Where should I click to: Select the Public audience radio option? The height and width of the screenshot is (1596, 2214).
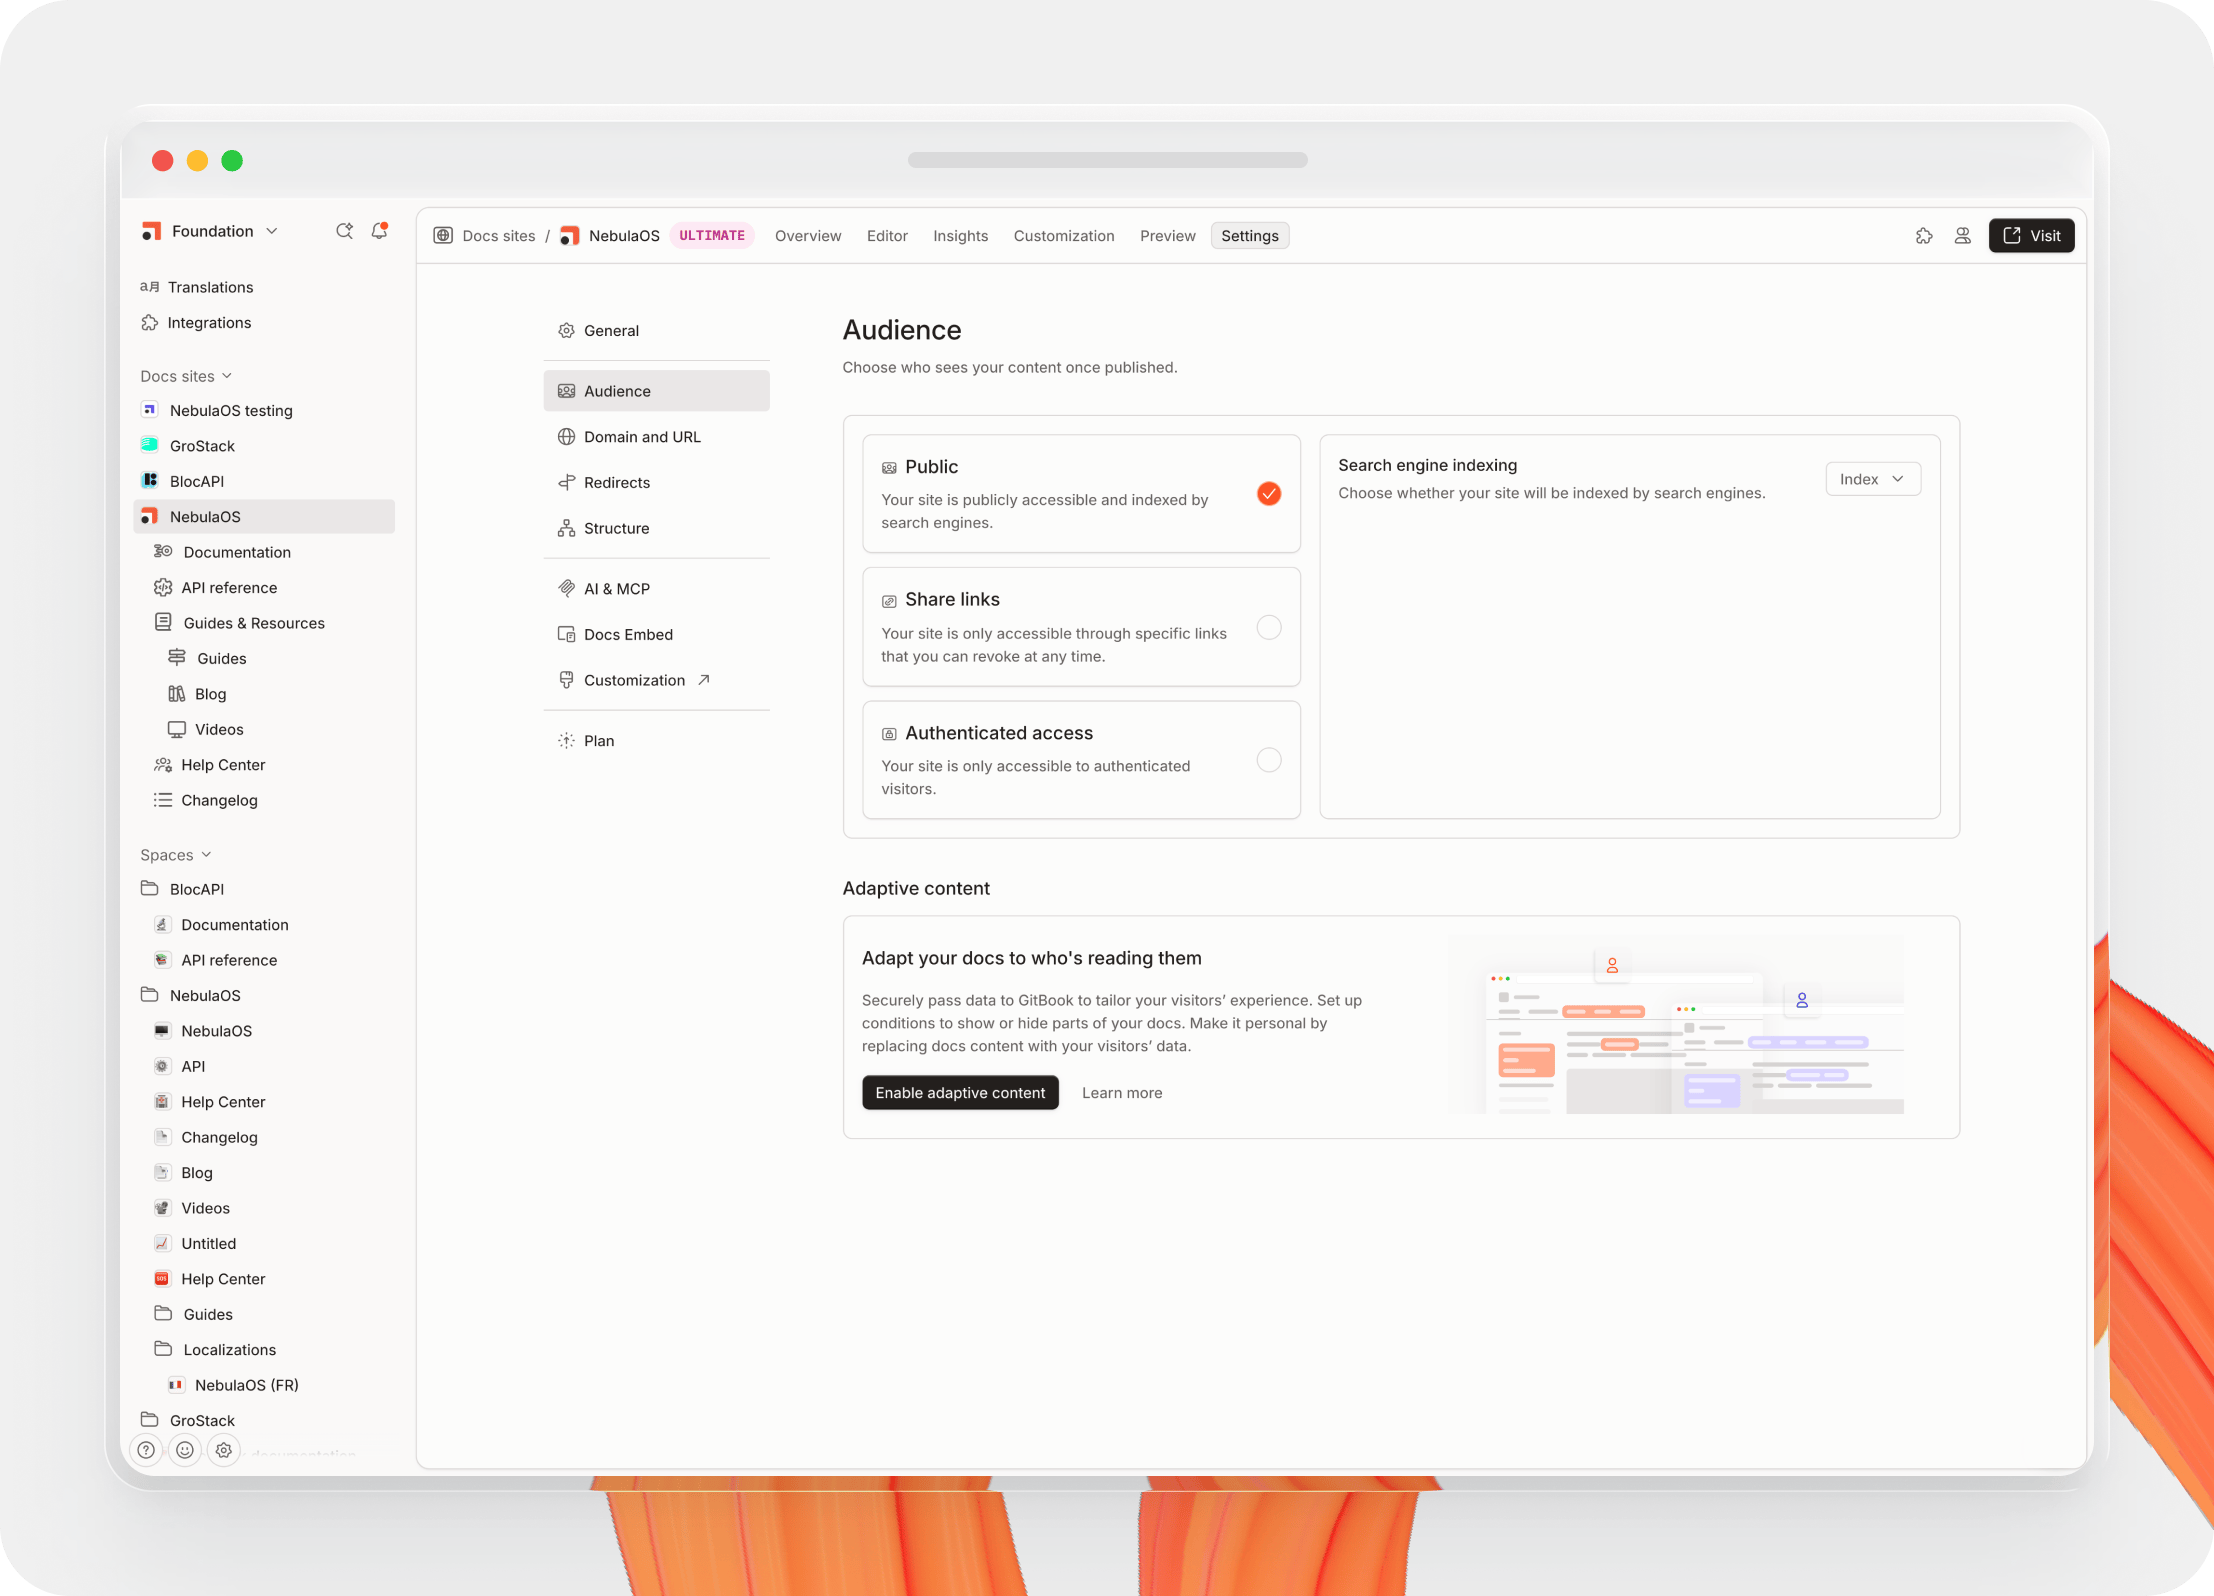pyautogui.click(x=1268, y=494)
